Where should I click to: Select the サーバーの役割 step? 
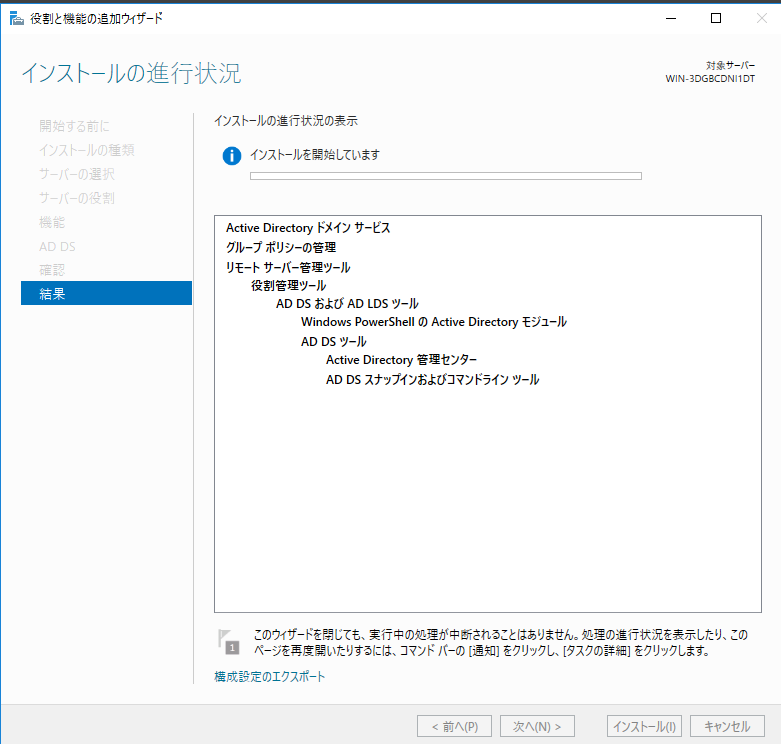pos(77,198)
